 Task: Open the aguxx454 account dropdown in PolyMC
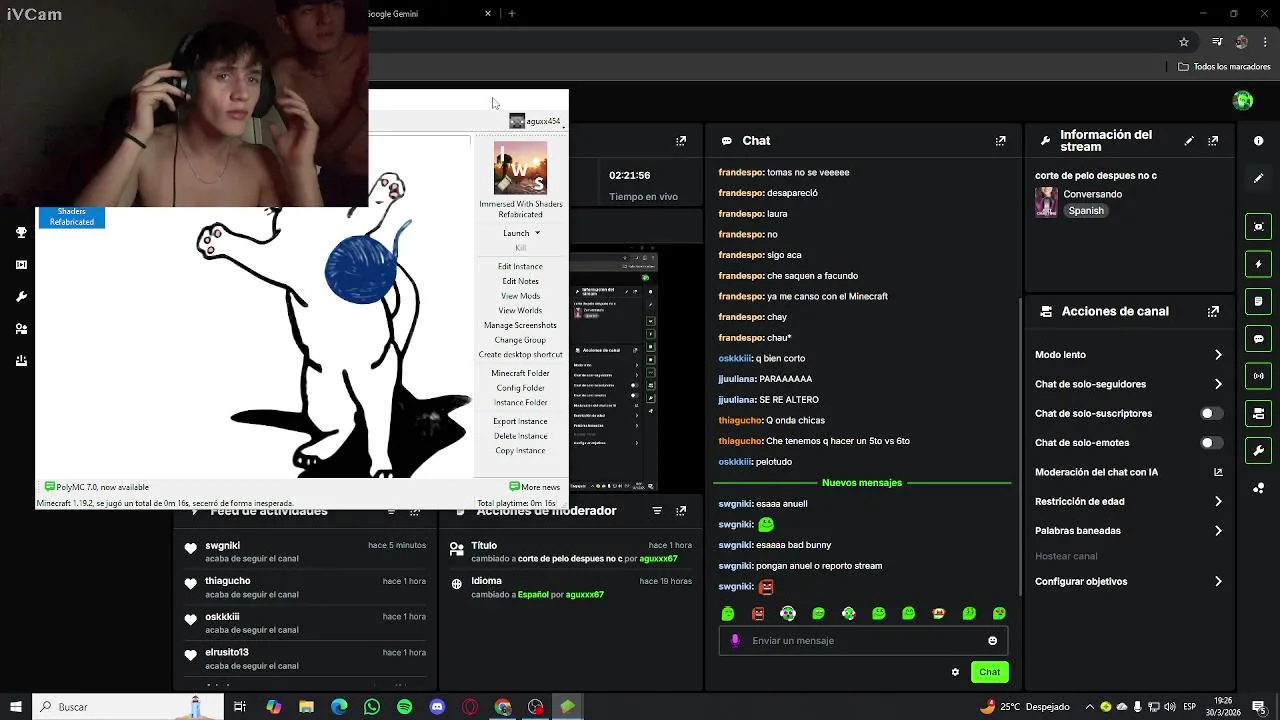point(536,121)
